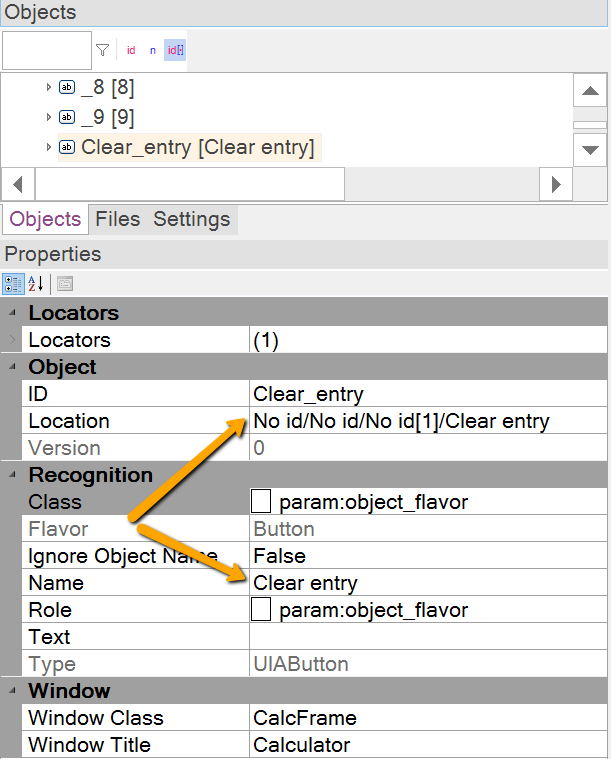Tick the Role param:object_flavor checkbox
This screenshot has height=759, width=611.
tap(261, 610)
